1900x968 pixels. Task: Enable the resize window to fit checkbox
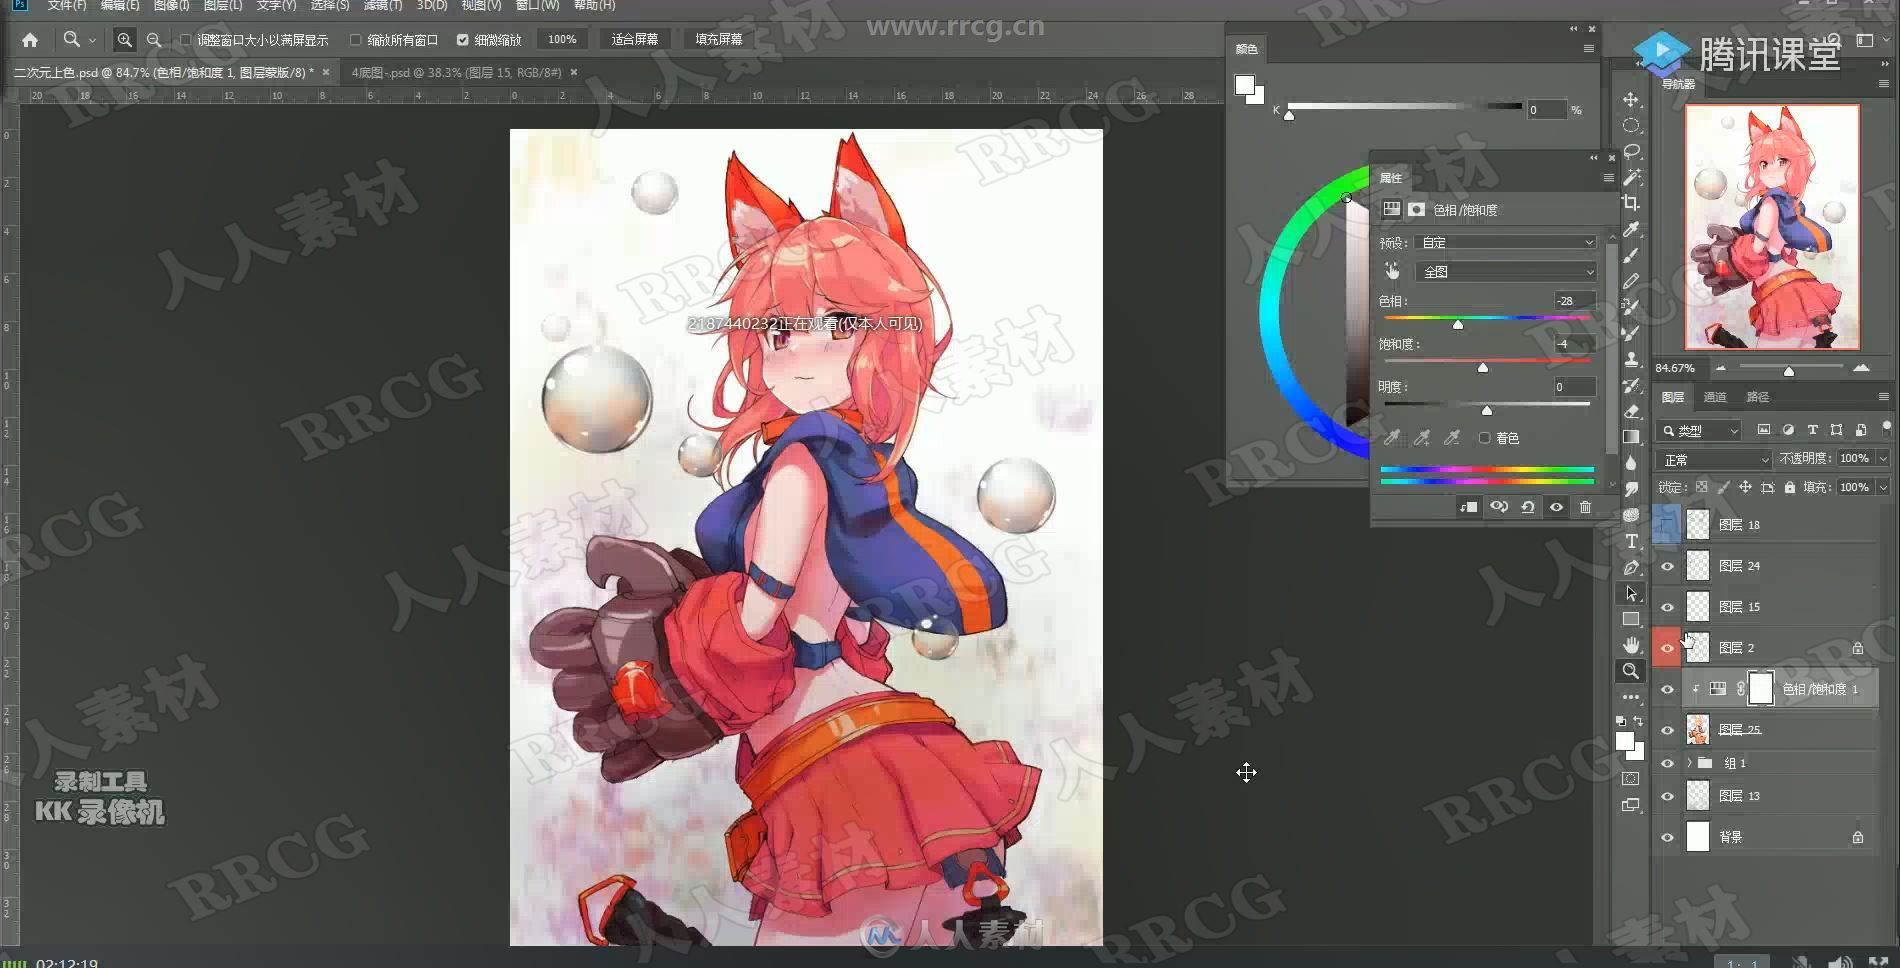point(186,40)
